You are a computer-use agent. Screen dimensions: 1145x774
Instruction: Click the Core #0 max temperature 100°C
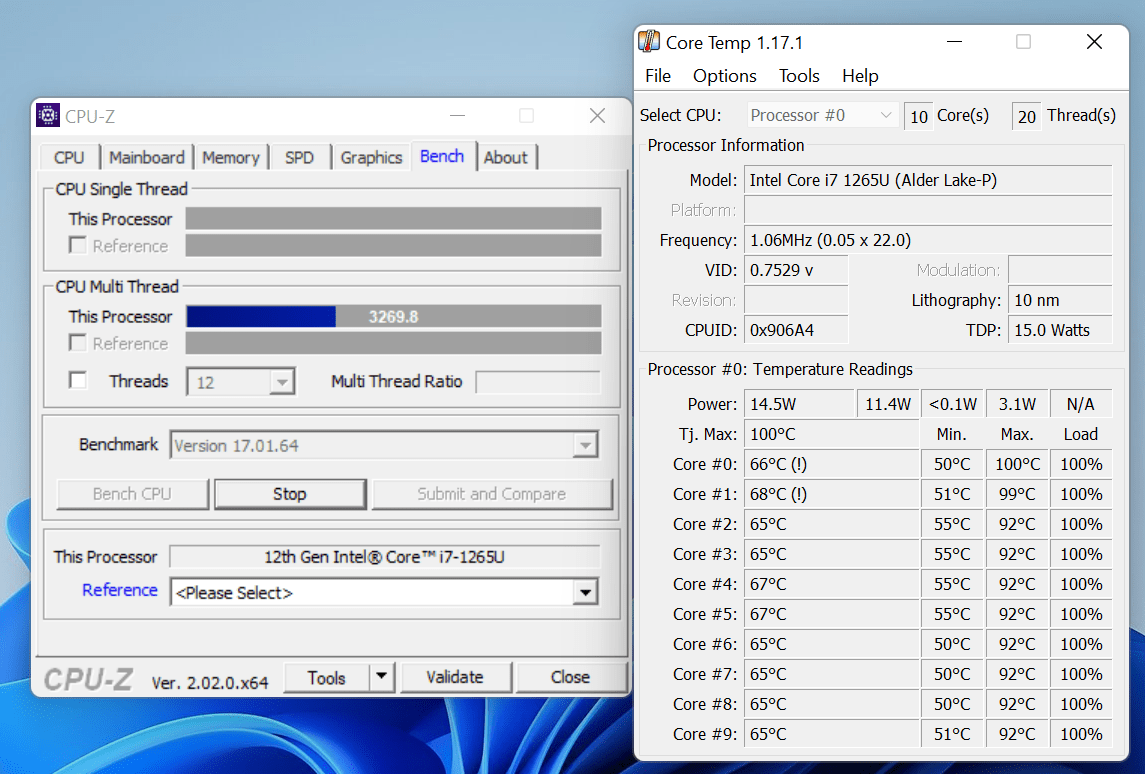tap(1018, 464)
